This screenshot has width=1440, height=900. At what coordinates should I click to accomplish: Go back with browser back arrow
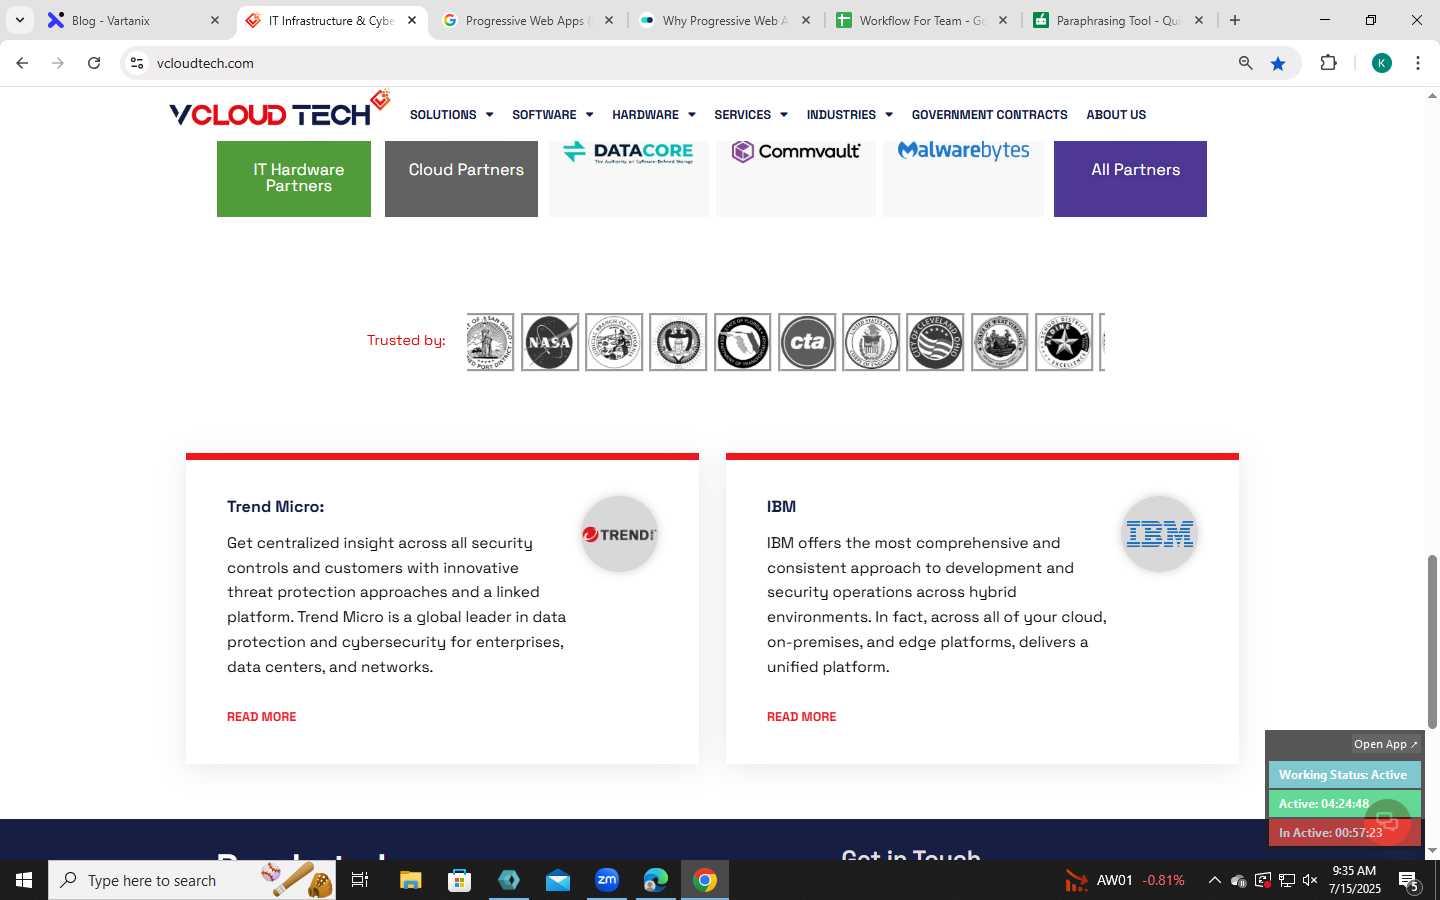22,63
